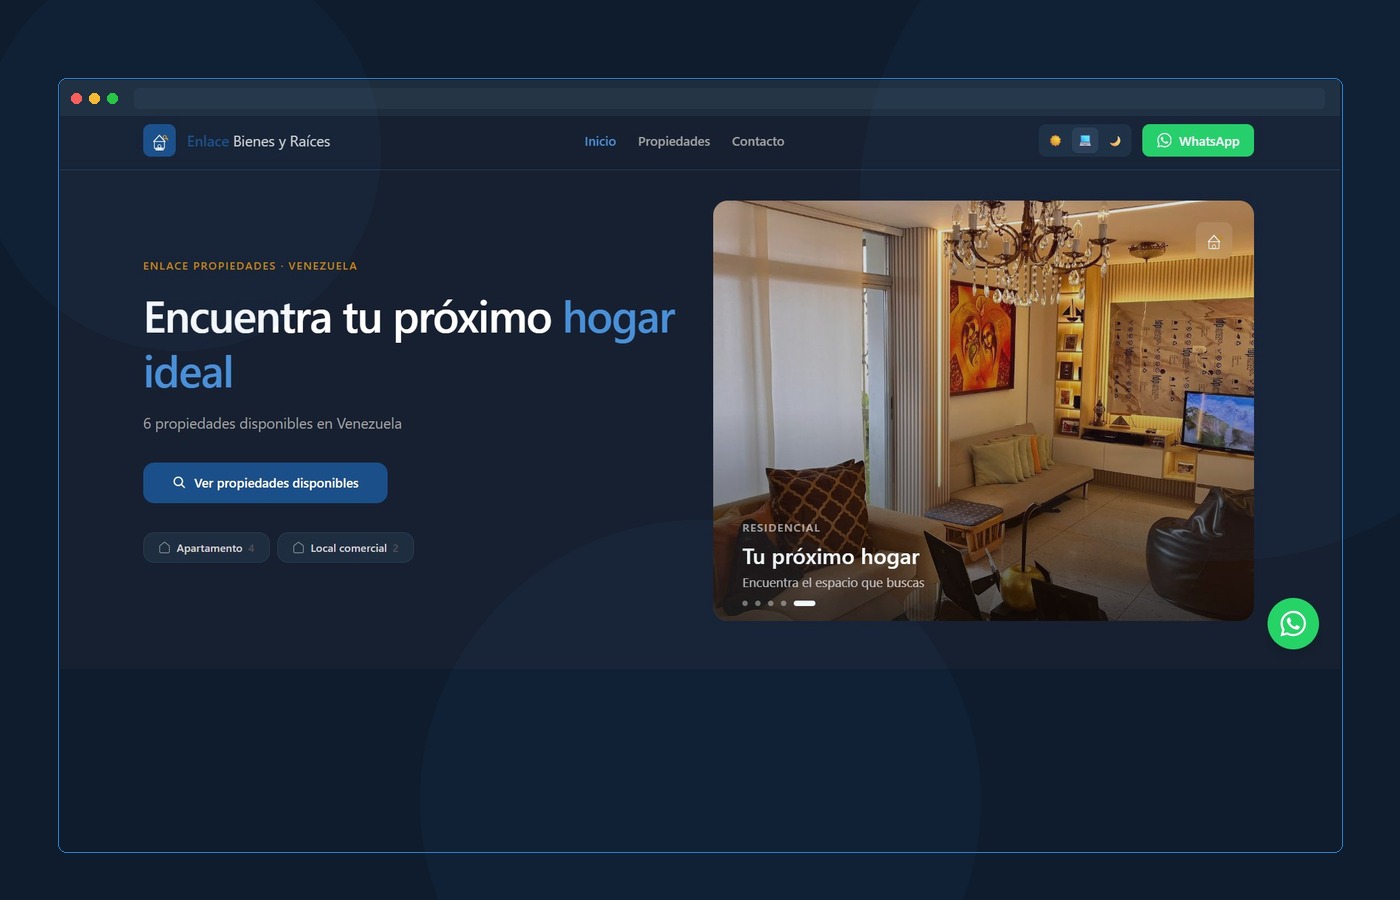Viewport: 1400px width, 900px height.
Task: Click 'Tu próximo hogar' slide title
Action: click(x=831, y=557)
